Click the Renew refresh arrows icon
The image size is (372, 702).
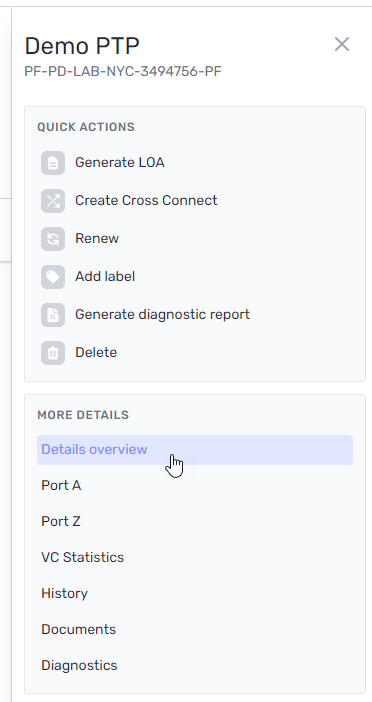click(53, 239)
